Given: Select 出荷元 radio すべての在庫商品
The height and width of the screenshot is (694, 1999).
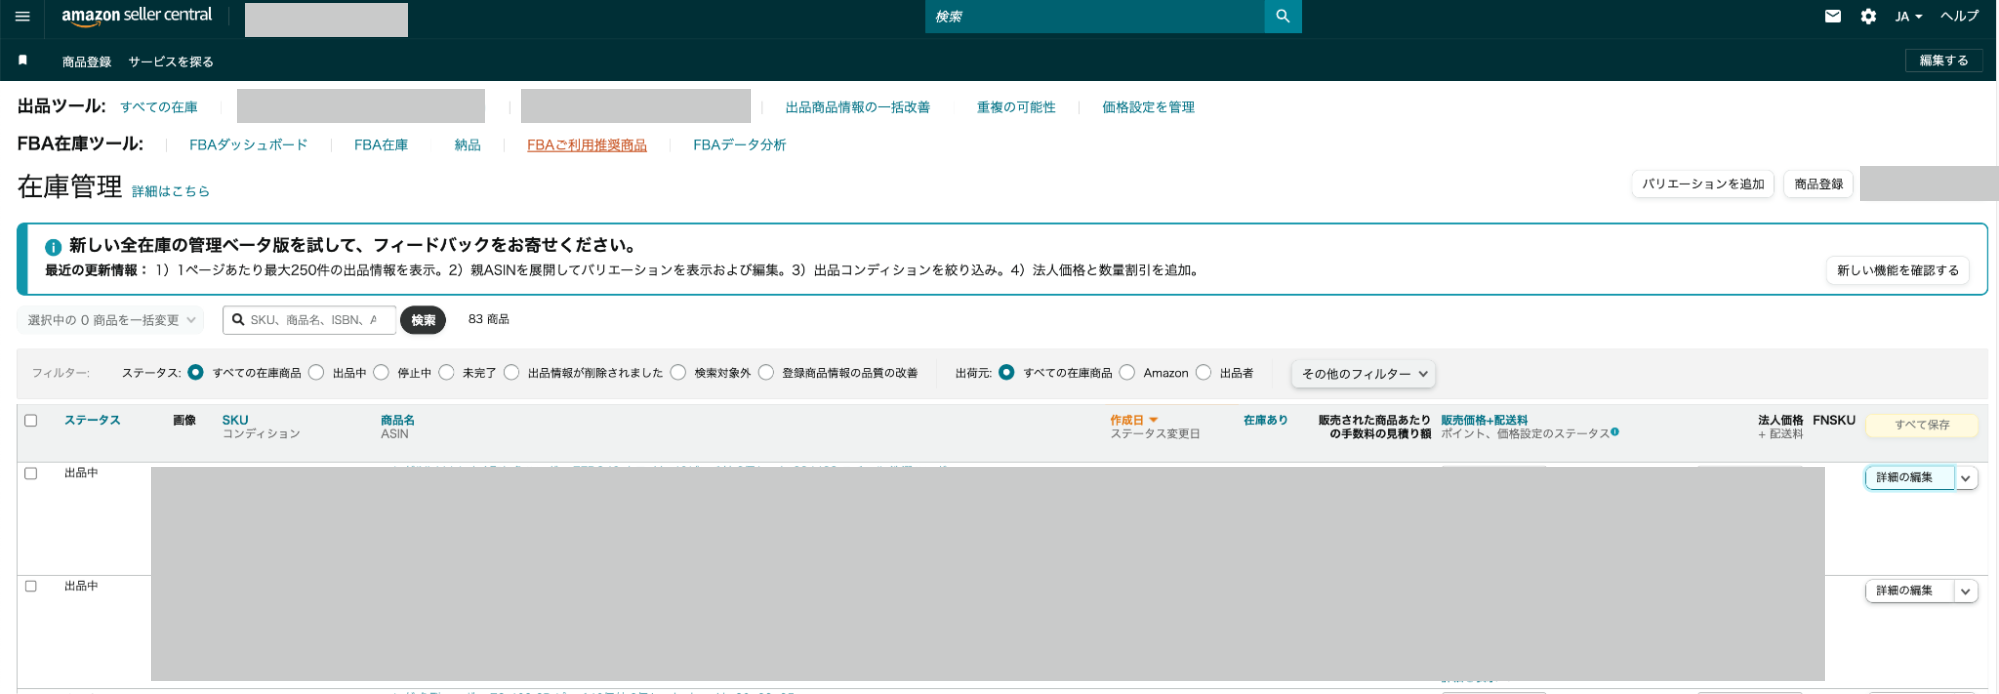Looking at the screenshot, I should (1007, 372).
